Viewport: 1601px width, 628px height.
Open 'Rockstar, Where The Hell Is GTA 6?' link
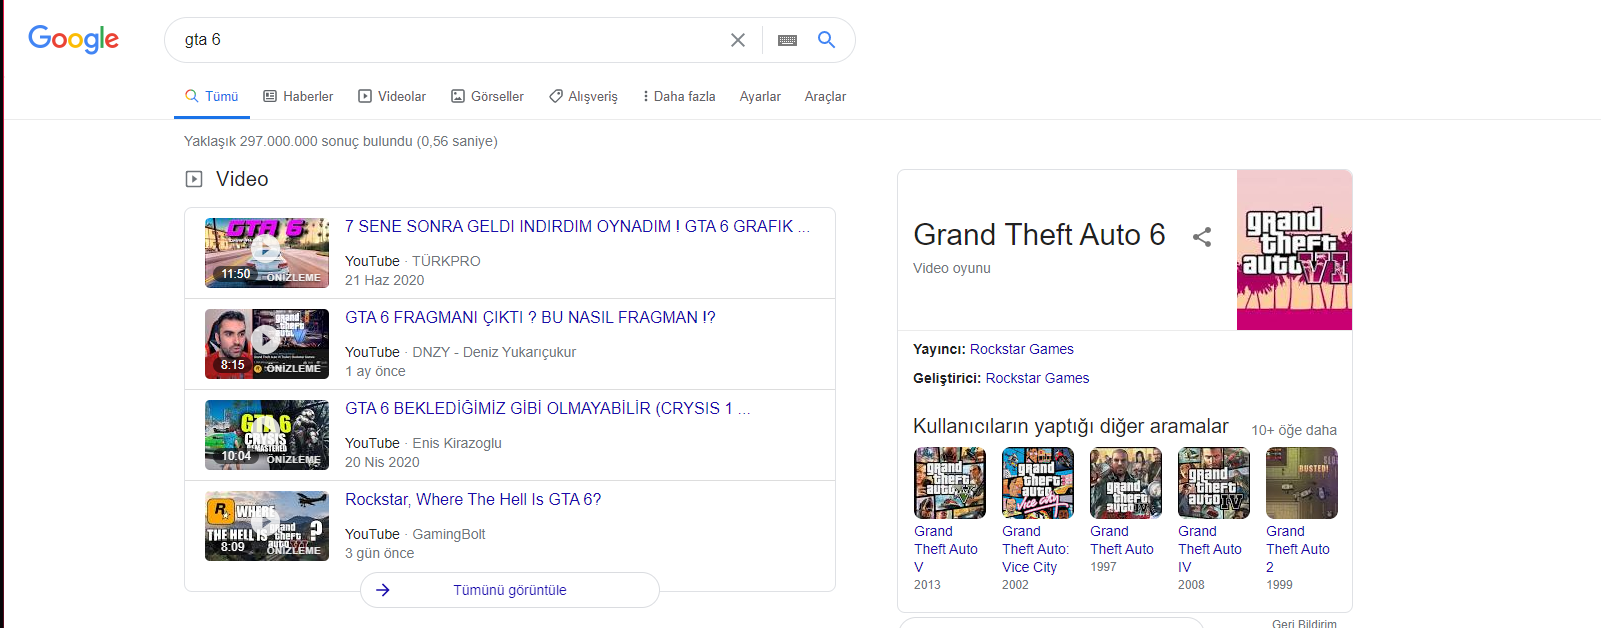(473, 499)
